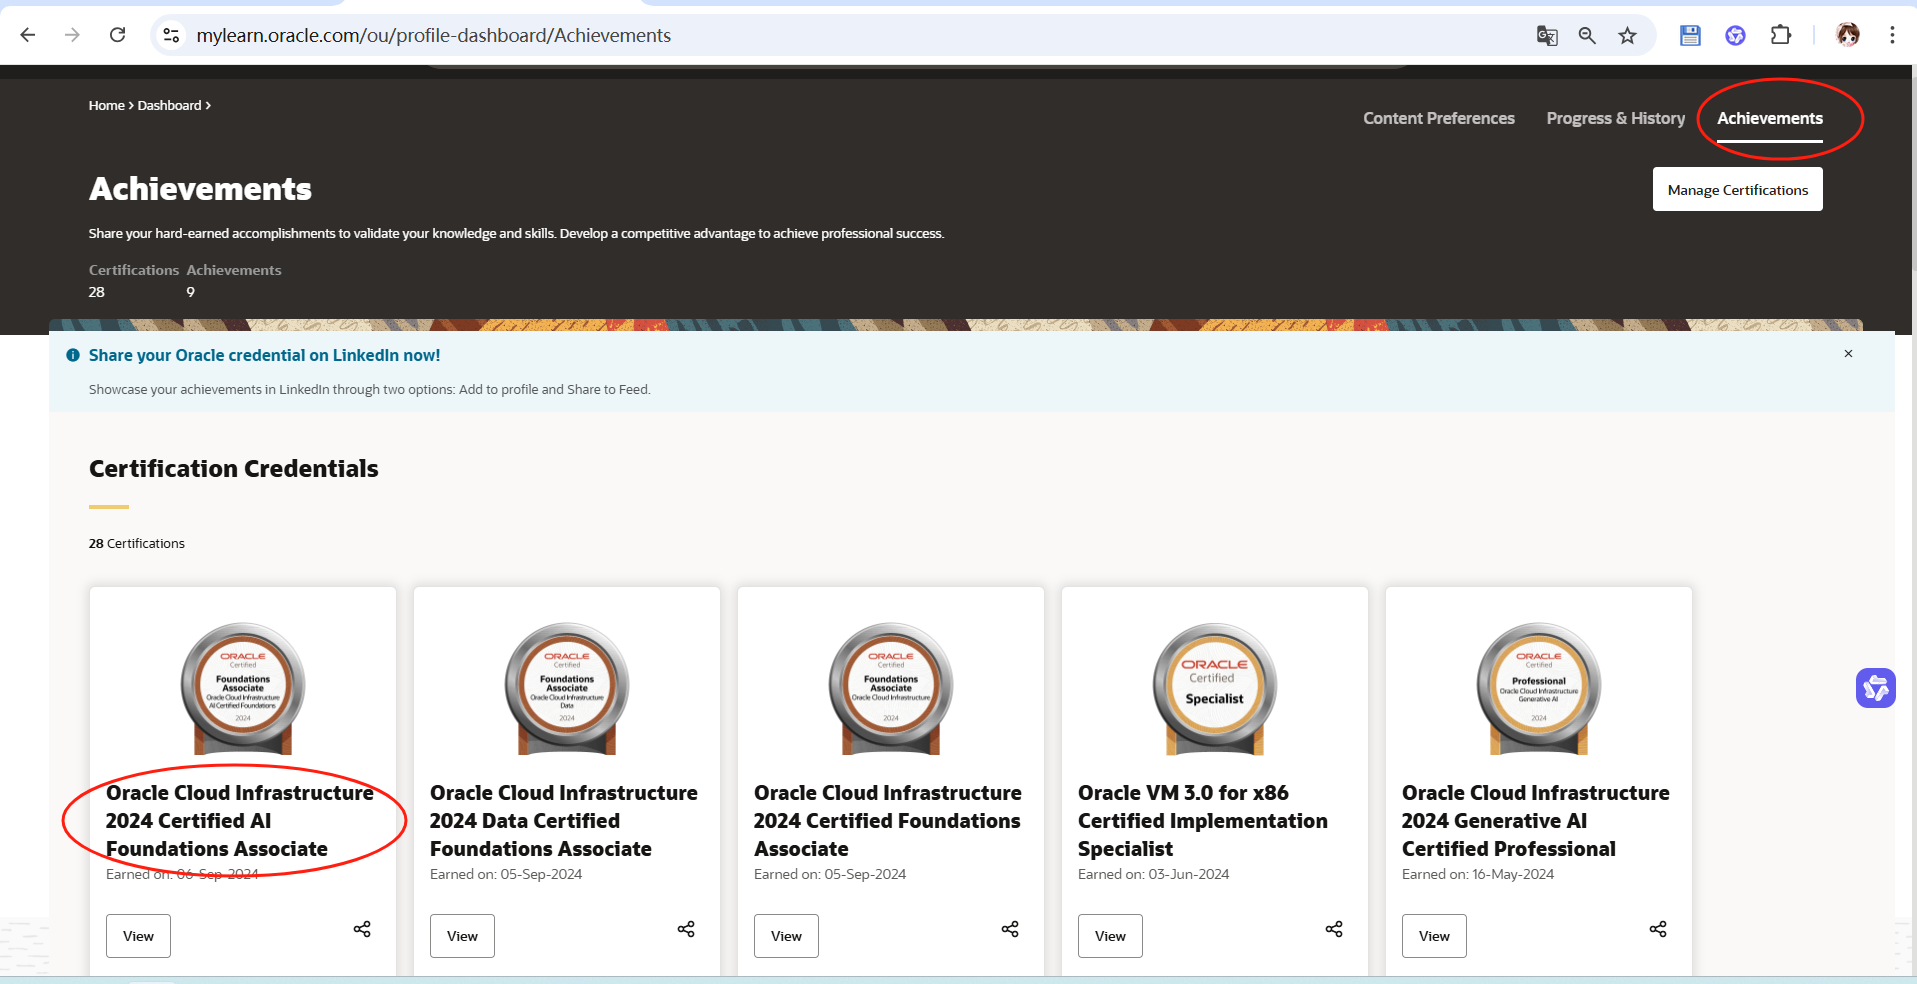Image resolution: width=1917 pixels, height=984 pixels.
Task: Open the Google Translate page icon
Action: pos(1547,36)
